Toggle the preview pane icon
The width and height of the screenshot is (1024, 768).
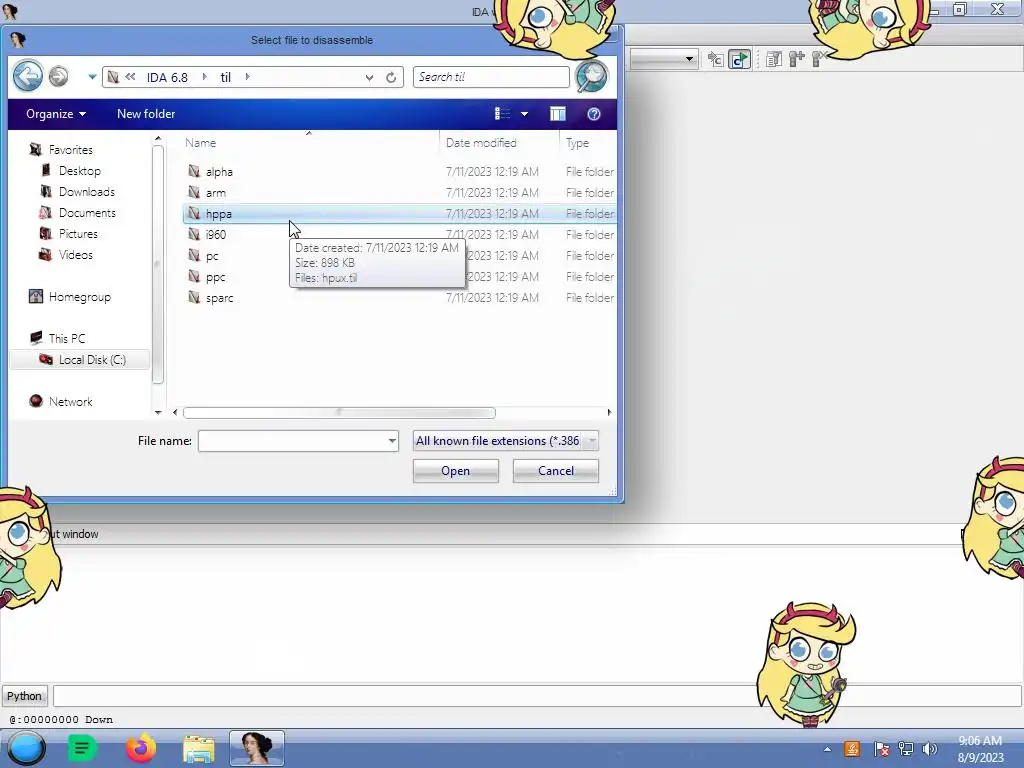click(558, 114)
